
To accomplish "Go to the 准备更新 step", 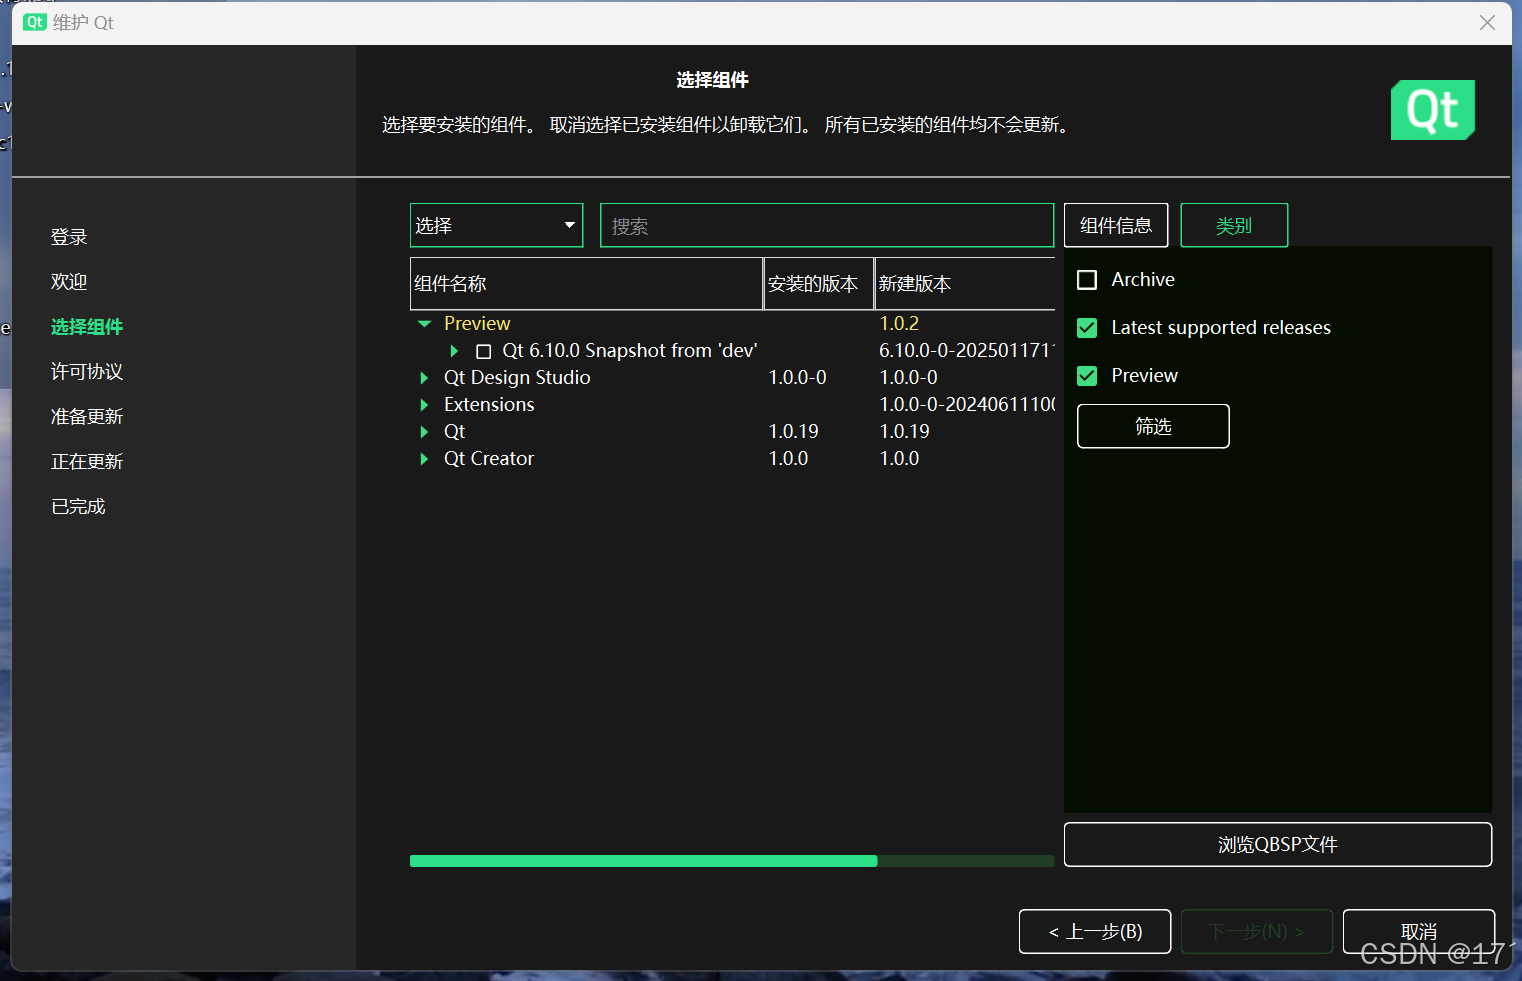I will (87, 417).
